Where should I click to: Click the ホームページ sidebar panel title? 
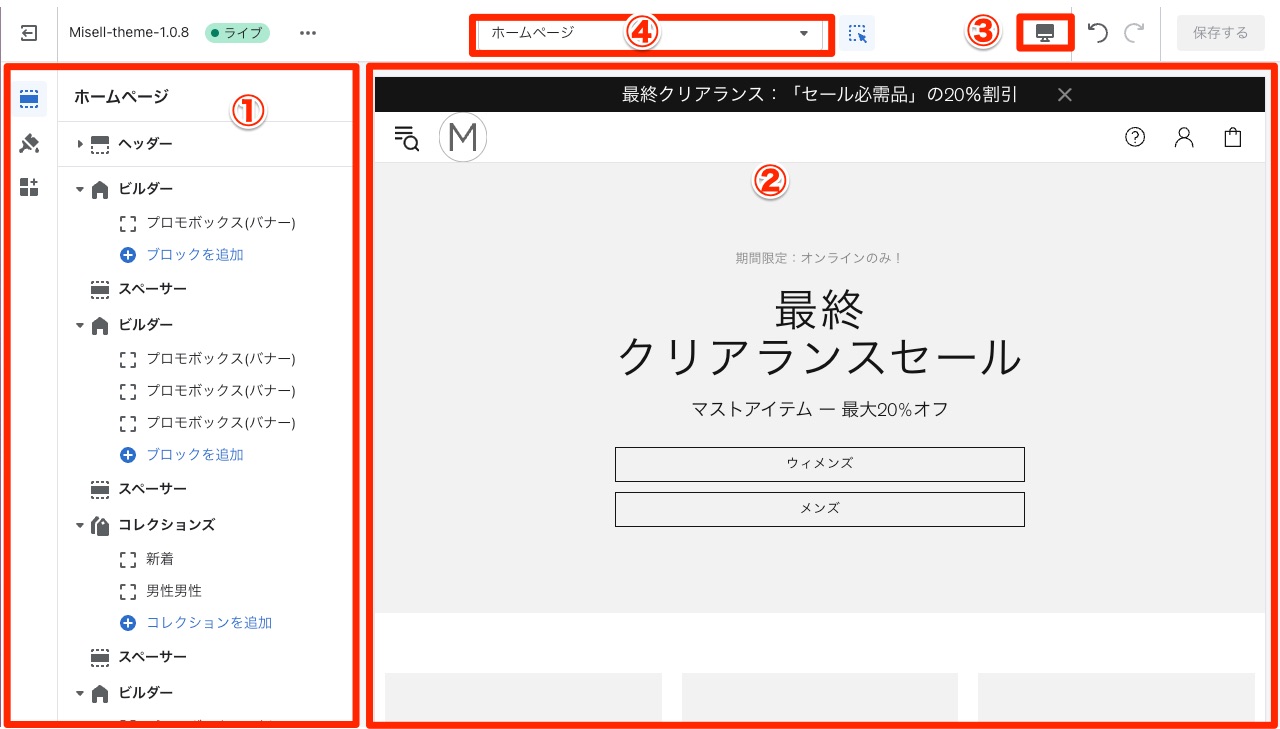pyautogui.click(x=121, y=97)
